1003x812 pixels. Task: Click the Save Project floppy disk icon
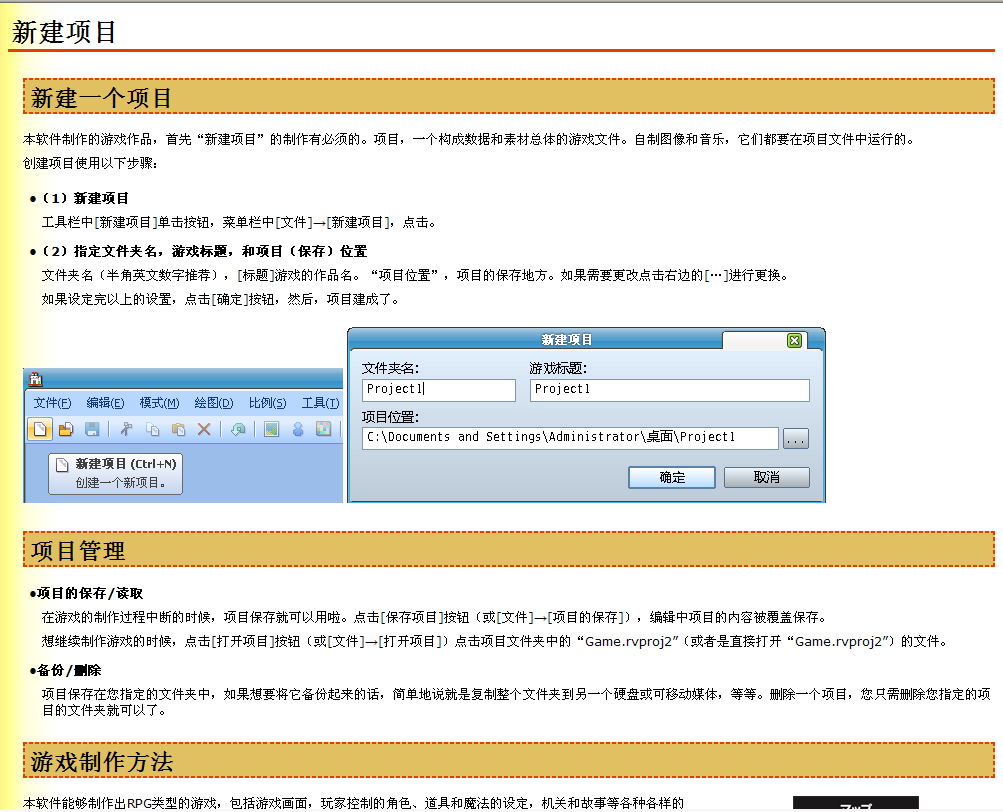click(x=92, y=429)
